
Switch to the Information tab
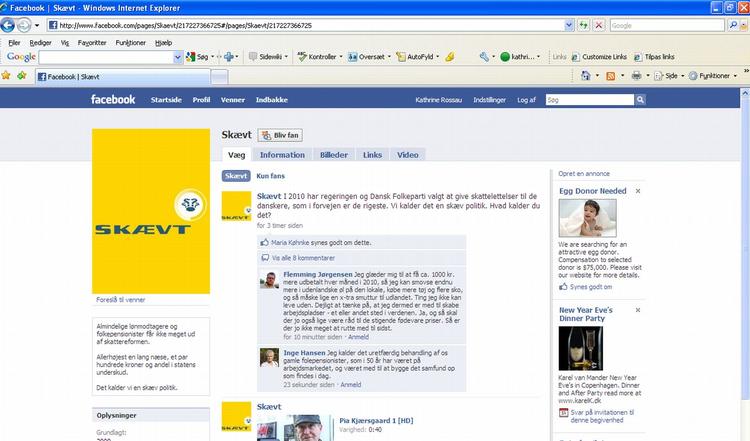281,155
